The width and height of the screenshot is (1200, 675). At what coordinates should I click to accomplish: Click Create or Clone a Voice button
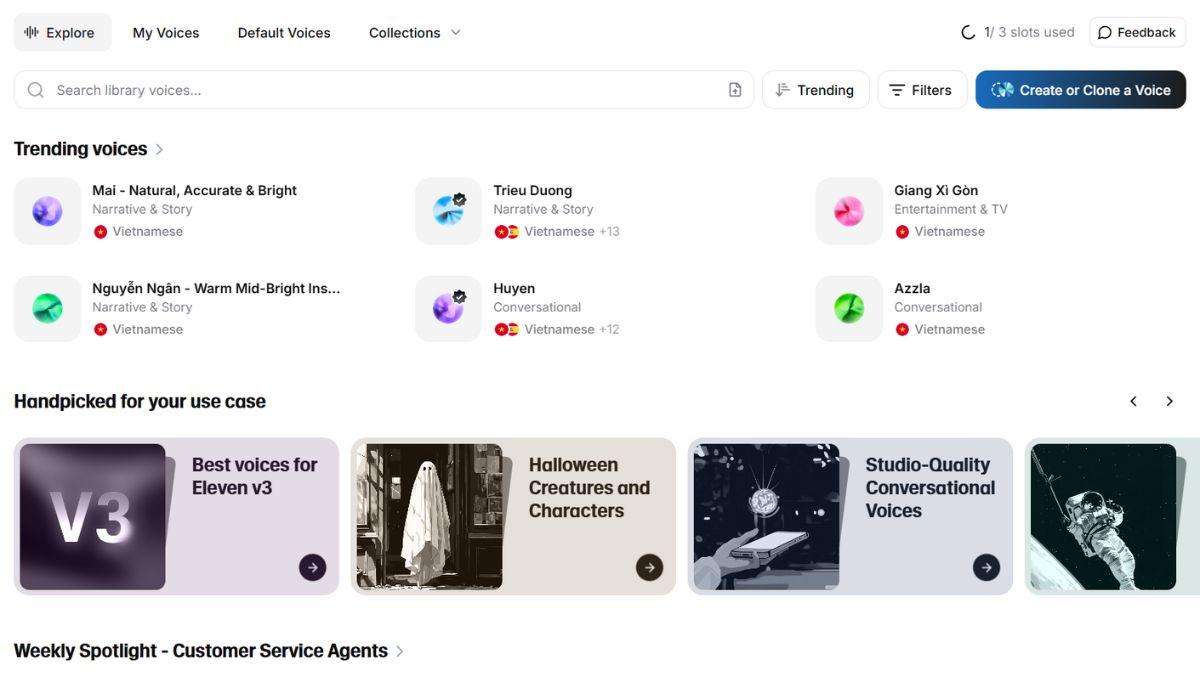(1080, 90)
